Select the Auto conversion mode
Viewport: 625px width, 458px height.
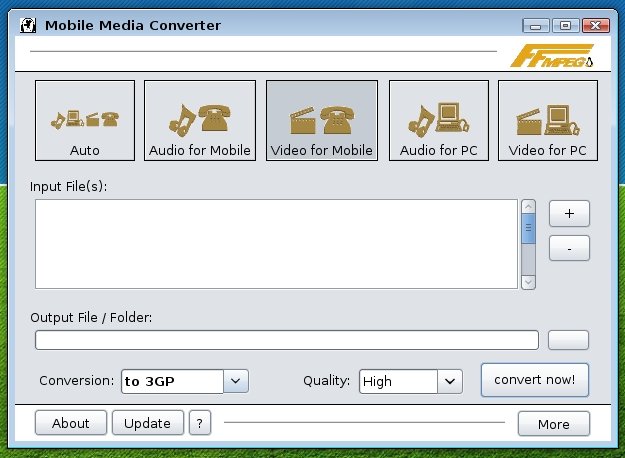pyautogui.click(x=85, y=120)
